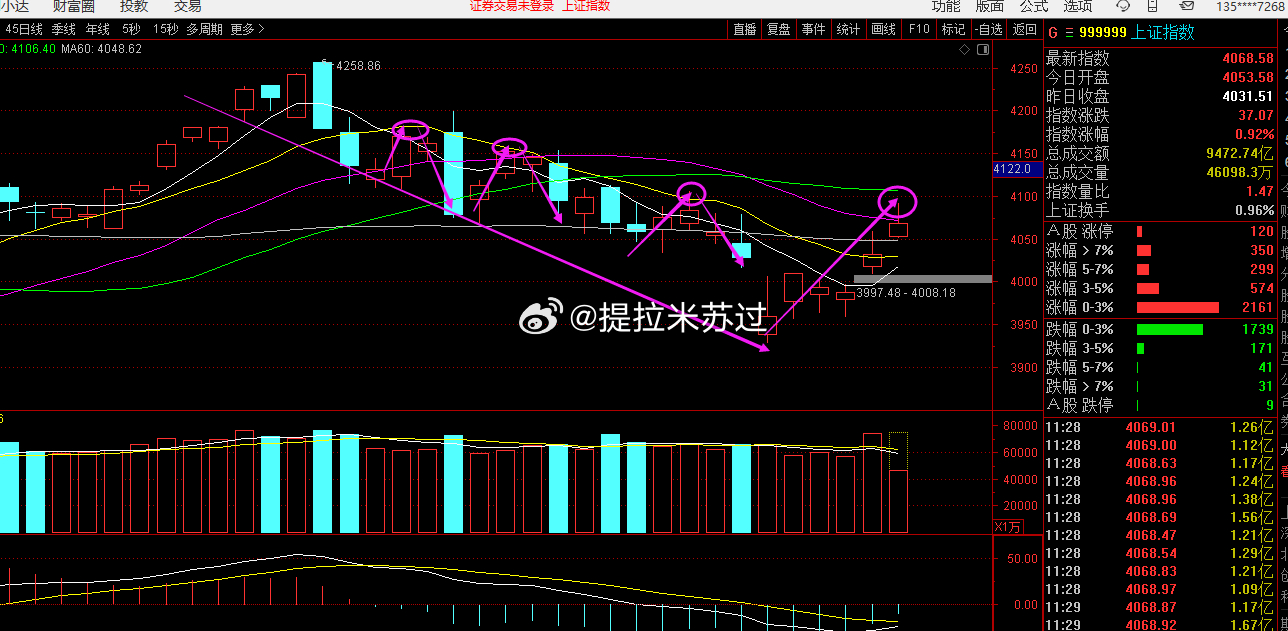Viewport: 1288px width, 631px height.
Task: Open the 小达 menu
Action: (x=14, y=5)
